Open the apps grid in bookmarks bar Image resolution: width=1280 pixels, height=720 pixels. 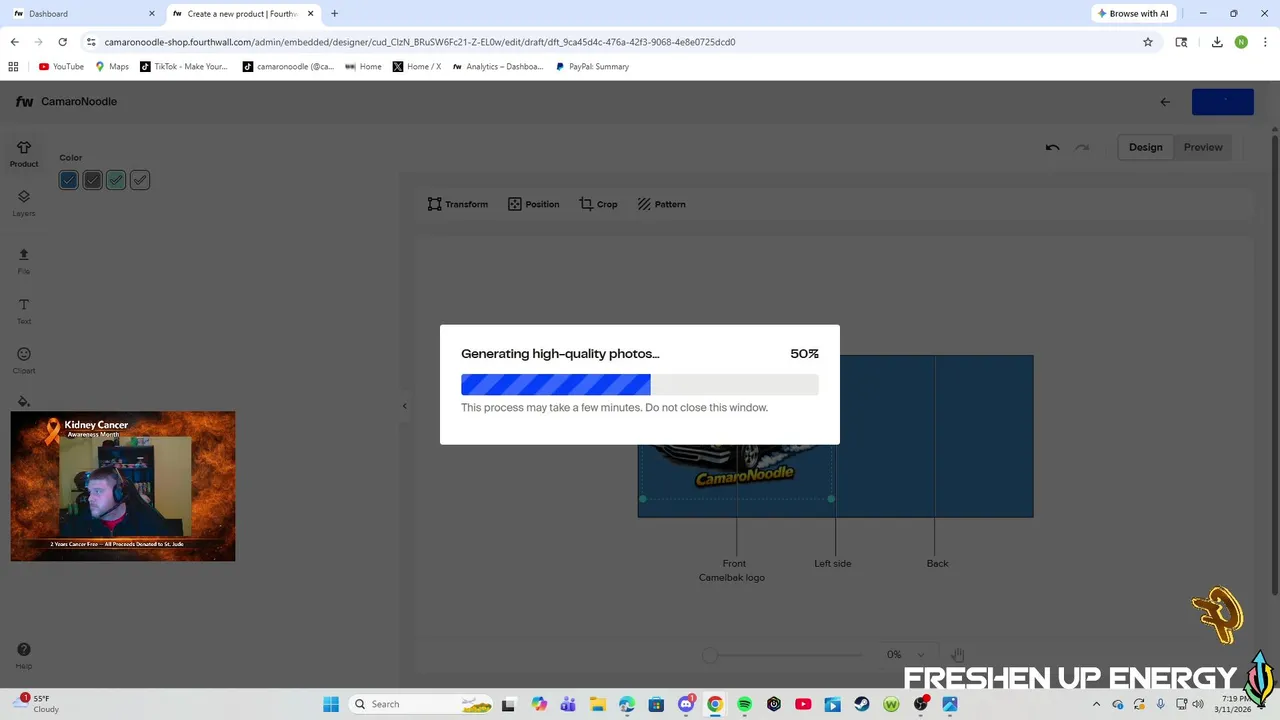[x=13, y=67]
